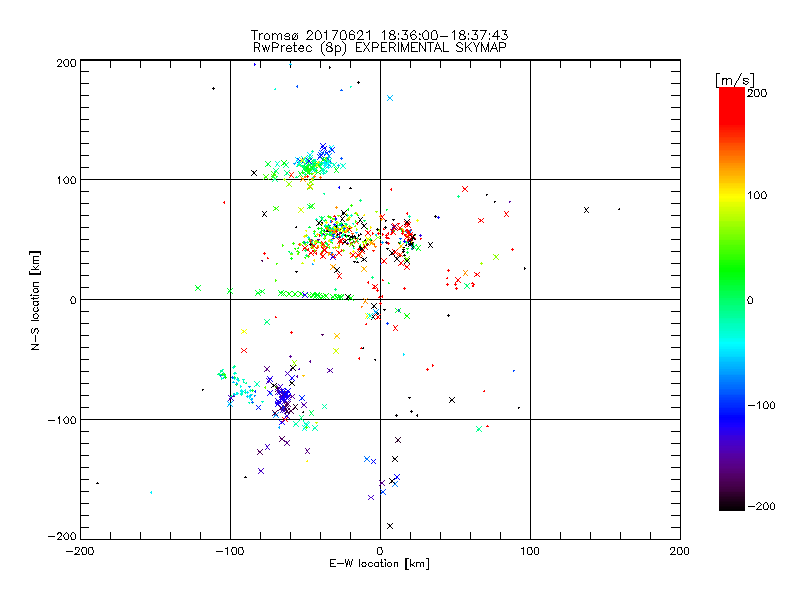Click the '[m/s]' colorbar unit label
The height and width of the screenshot is (600, 800).
click(734, 80)
